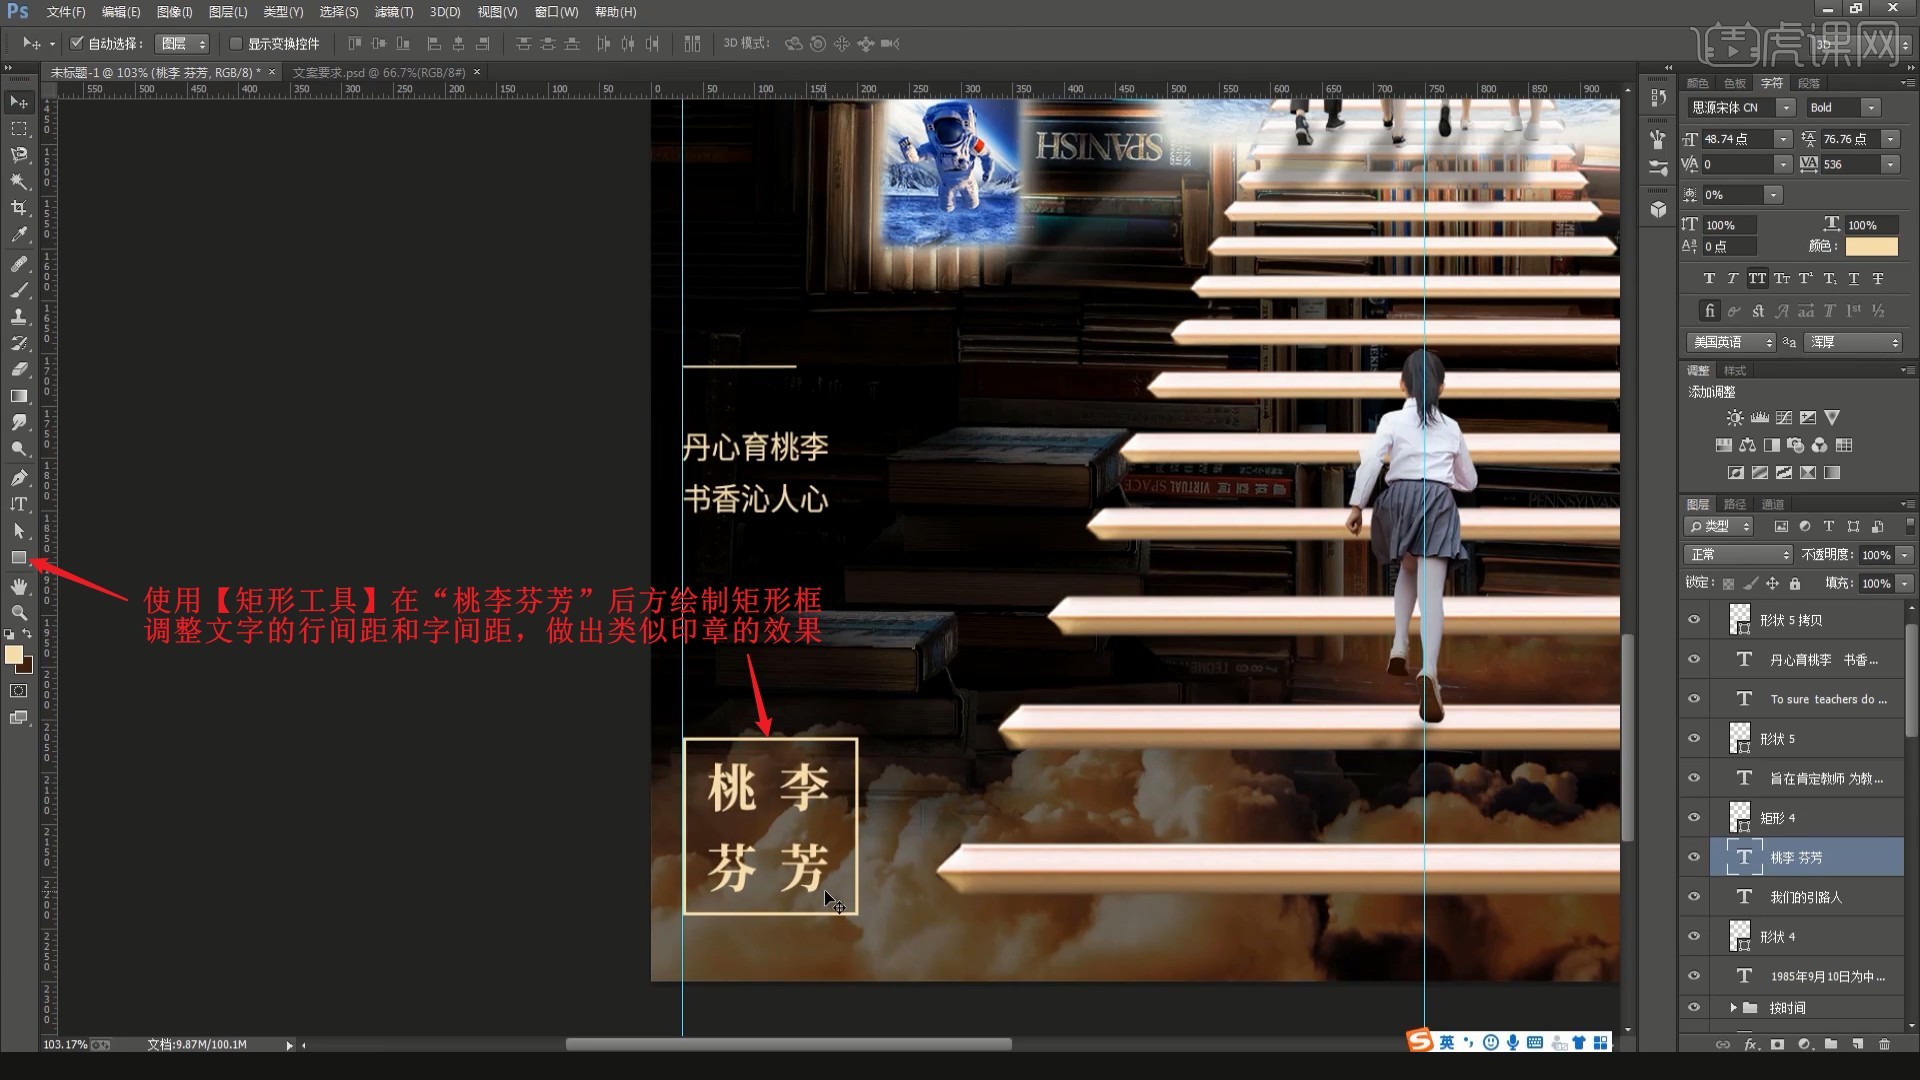This screenshot has height=1080, width=1920.
Task: Open the 滤镜 menu
Action: click(393, 12)
